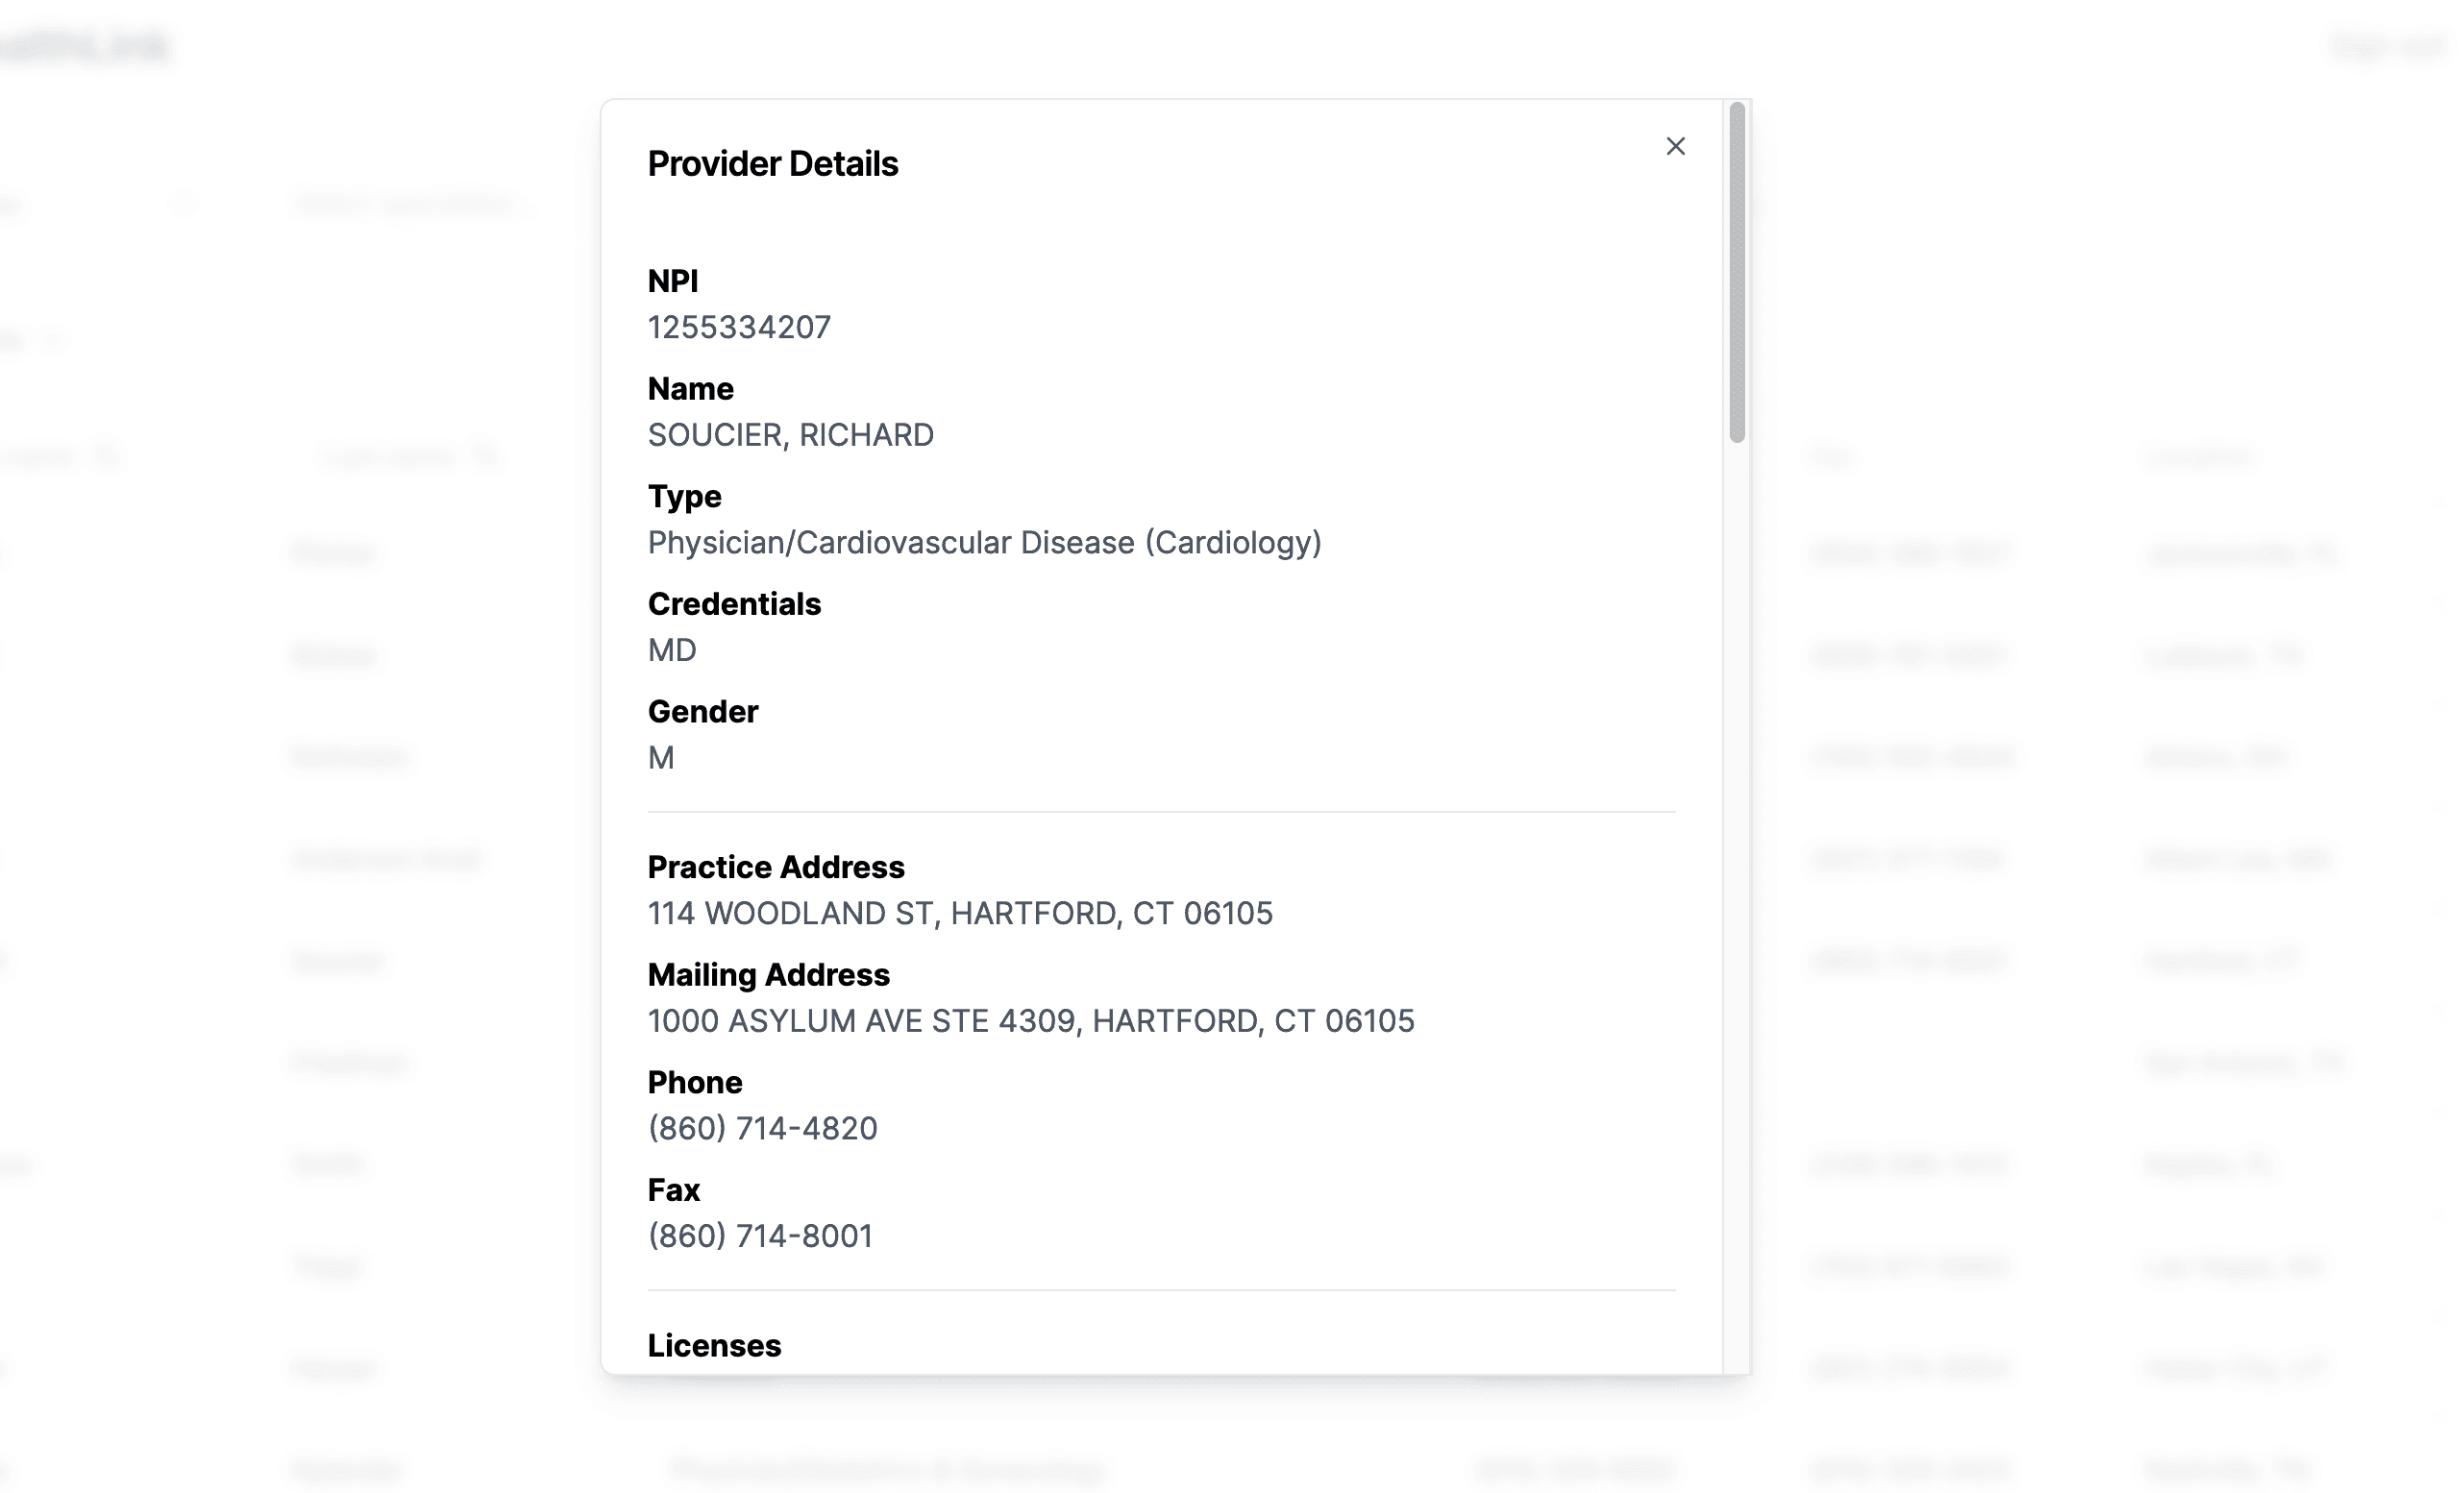Click the Physician/Cardiovascular Disease type text
Viewport: 2464px width, 1493px height.
(x=984, y=542)
